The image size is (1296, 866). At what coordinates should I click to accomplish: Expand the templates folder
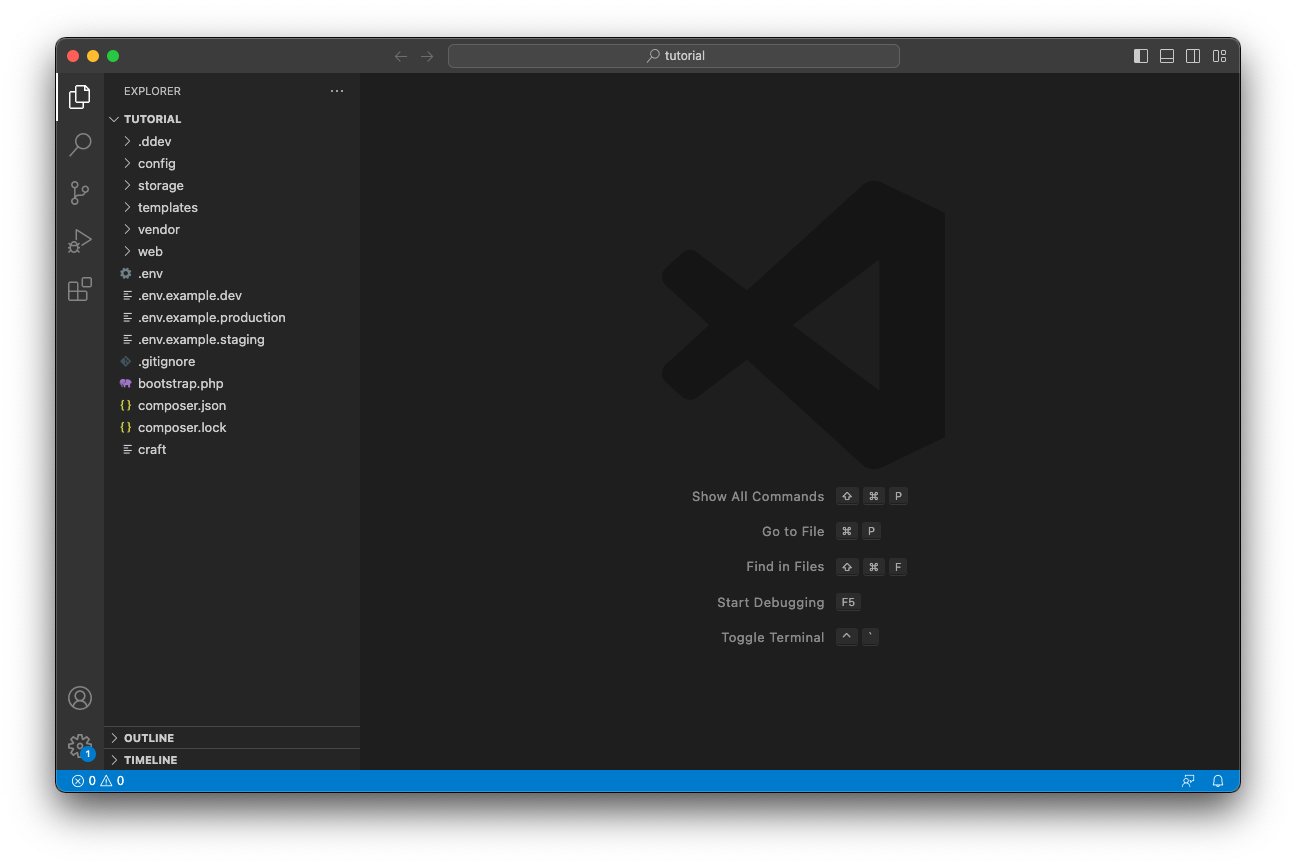click(167, 208)
